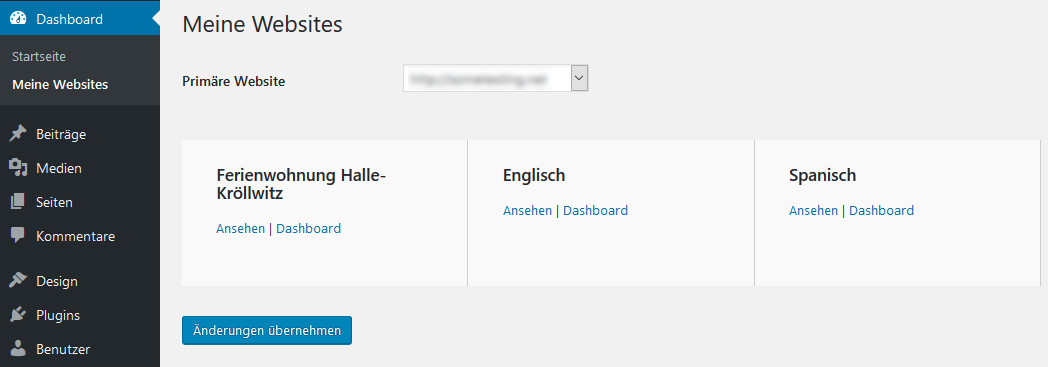Click the Kommentare speech bubble icon
This screenshot has width=1048, height=367.
coord(19,236)
